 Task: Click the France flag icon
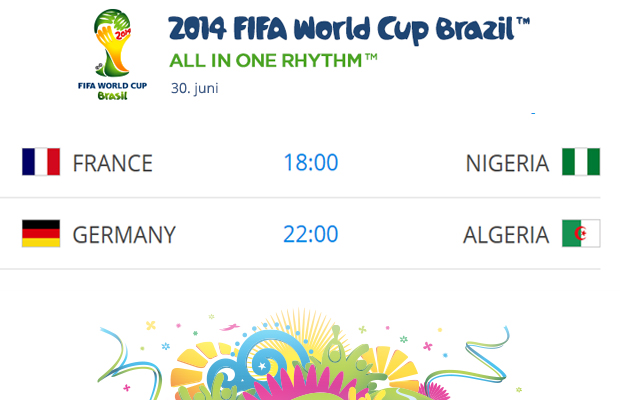coord(41,162)
